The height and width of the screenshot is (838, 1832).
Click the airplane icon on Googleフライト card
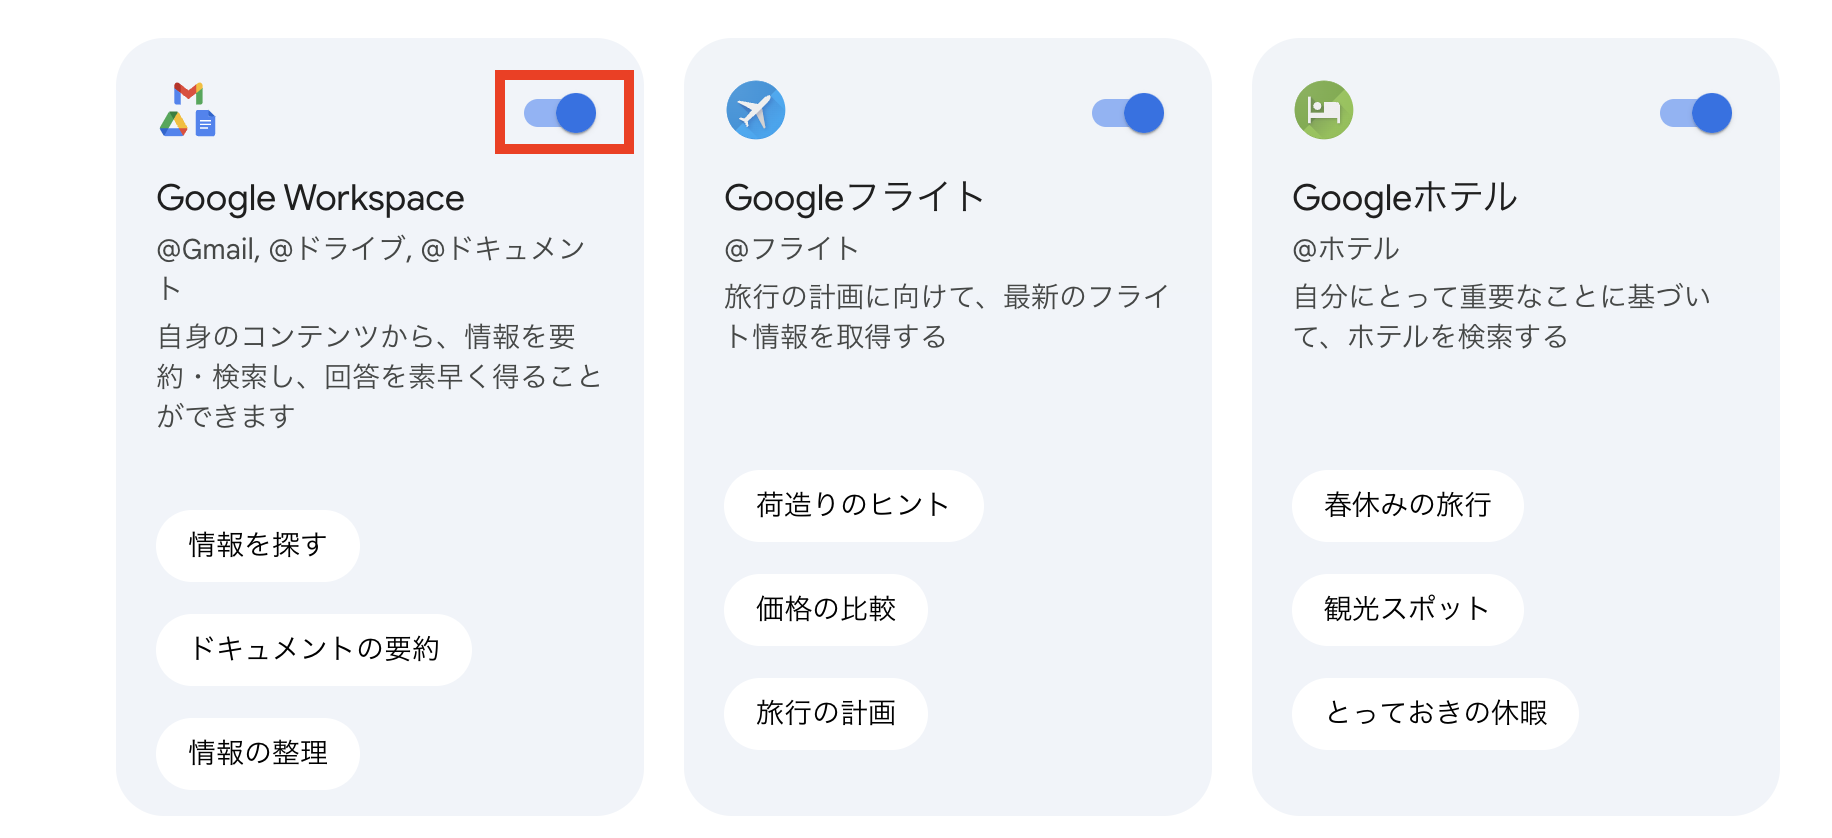757,111
